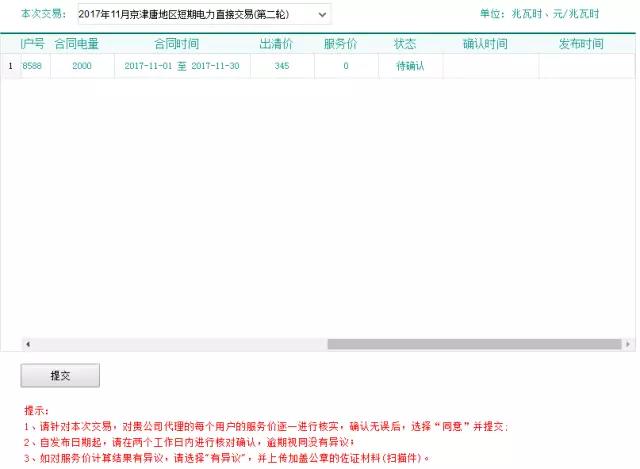Image resolution: width=640 pixels, height=469 pixels.
Task: Open the 本次交易 transaction dropdown
Action: point(203,15)
